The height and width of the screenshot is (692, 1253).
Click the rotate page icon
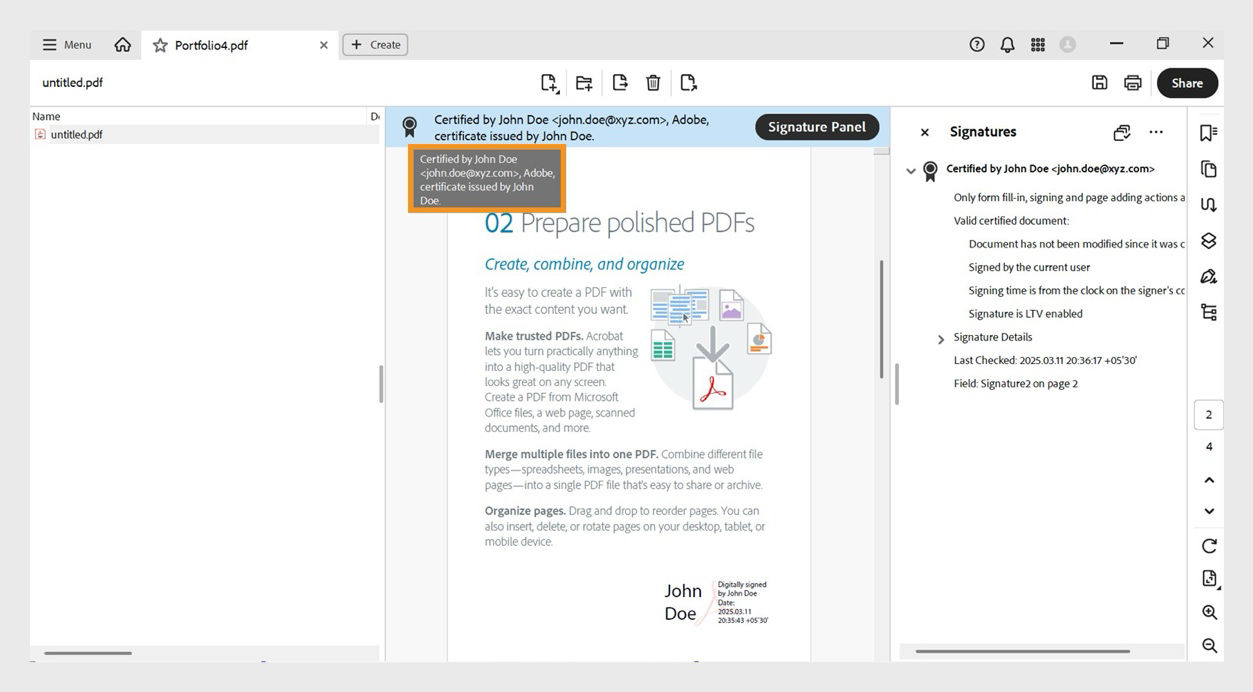1209,545
